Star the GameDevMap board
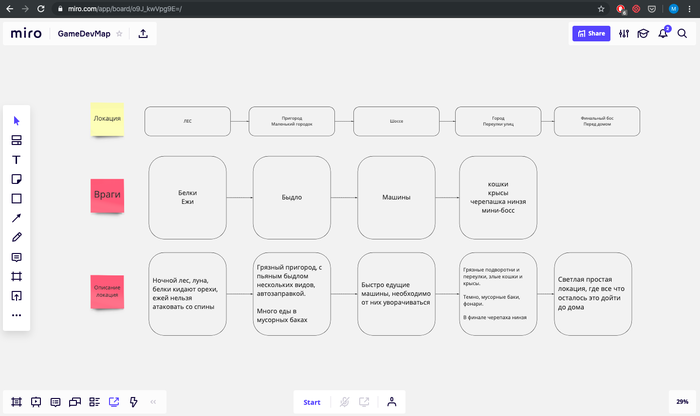This screenshot has height=416, width=700. click(x=119, y=33)
